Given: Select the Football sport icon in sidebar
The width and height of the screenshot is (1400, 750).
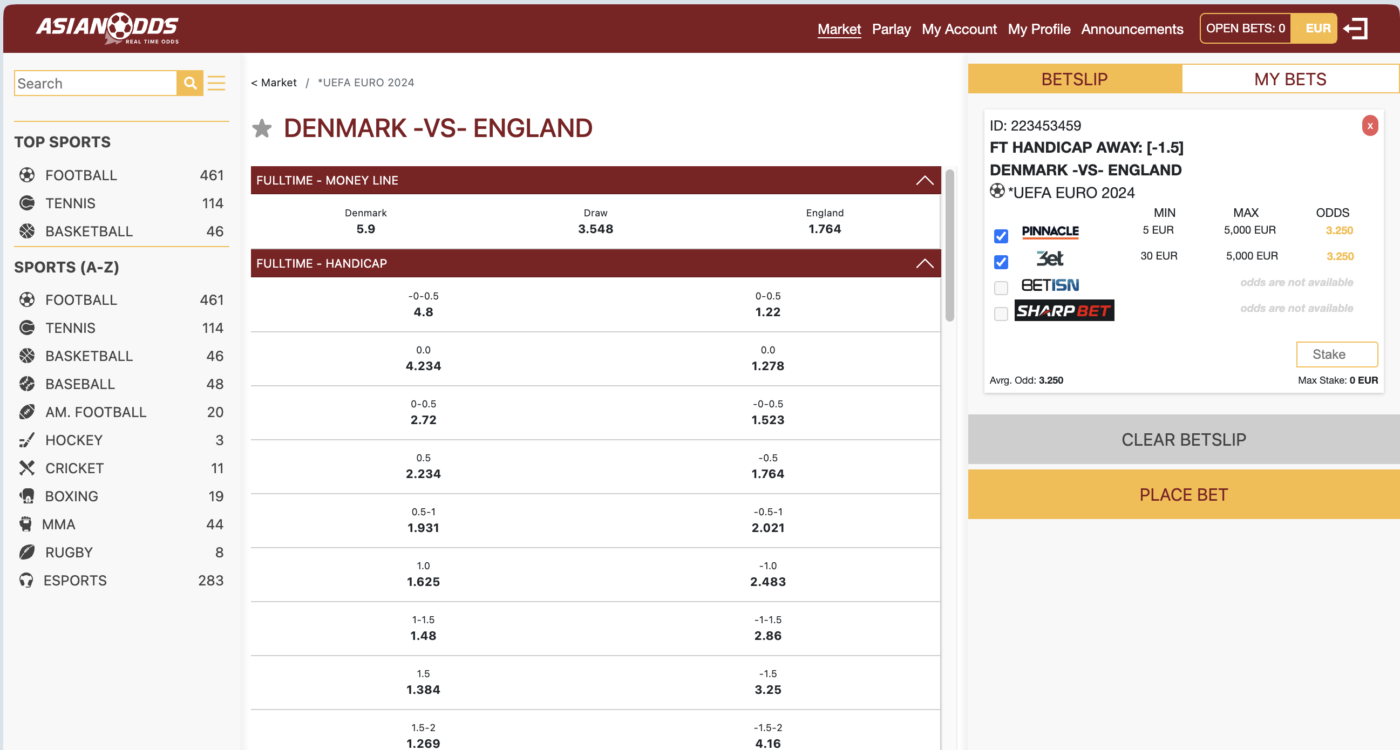Looking at the screenshot, I should (26, 175).
